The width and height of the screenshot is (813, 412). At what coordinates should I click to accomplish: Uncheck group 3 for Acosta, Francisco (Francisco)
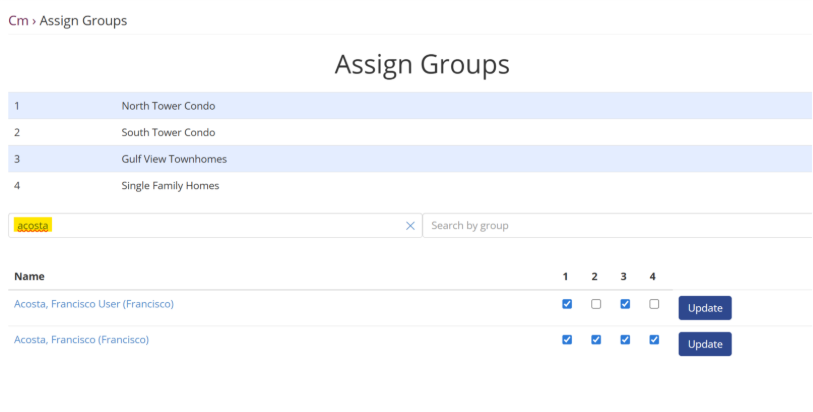tap(625, 340)
